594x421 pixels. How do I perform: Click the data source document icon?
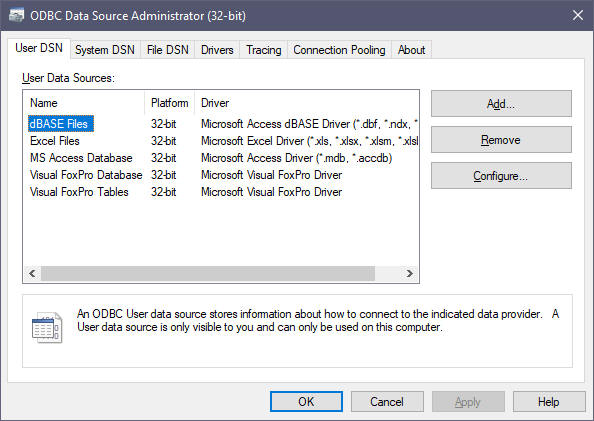coord(47,327)
